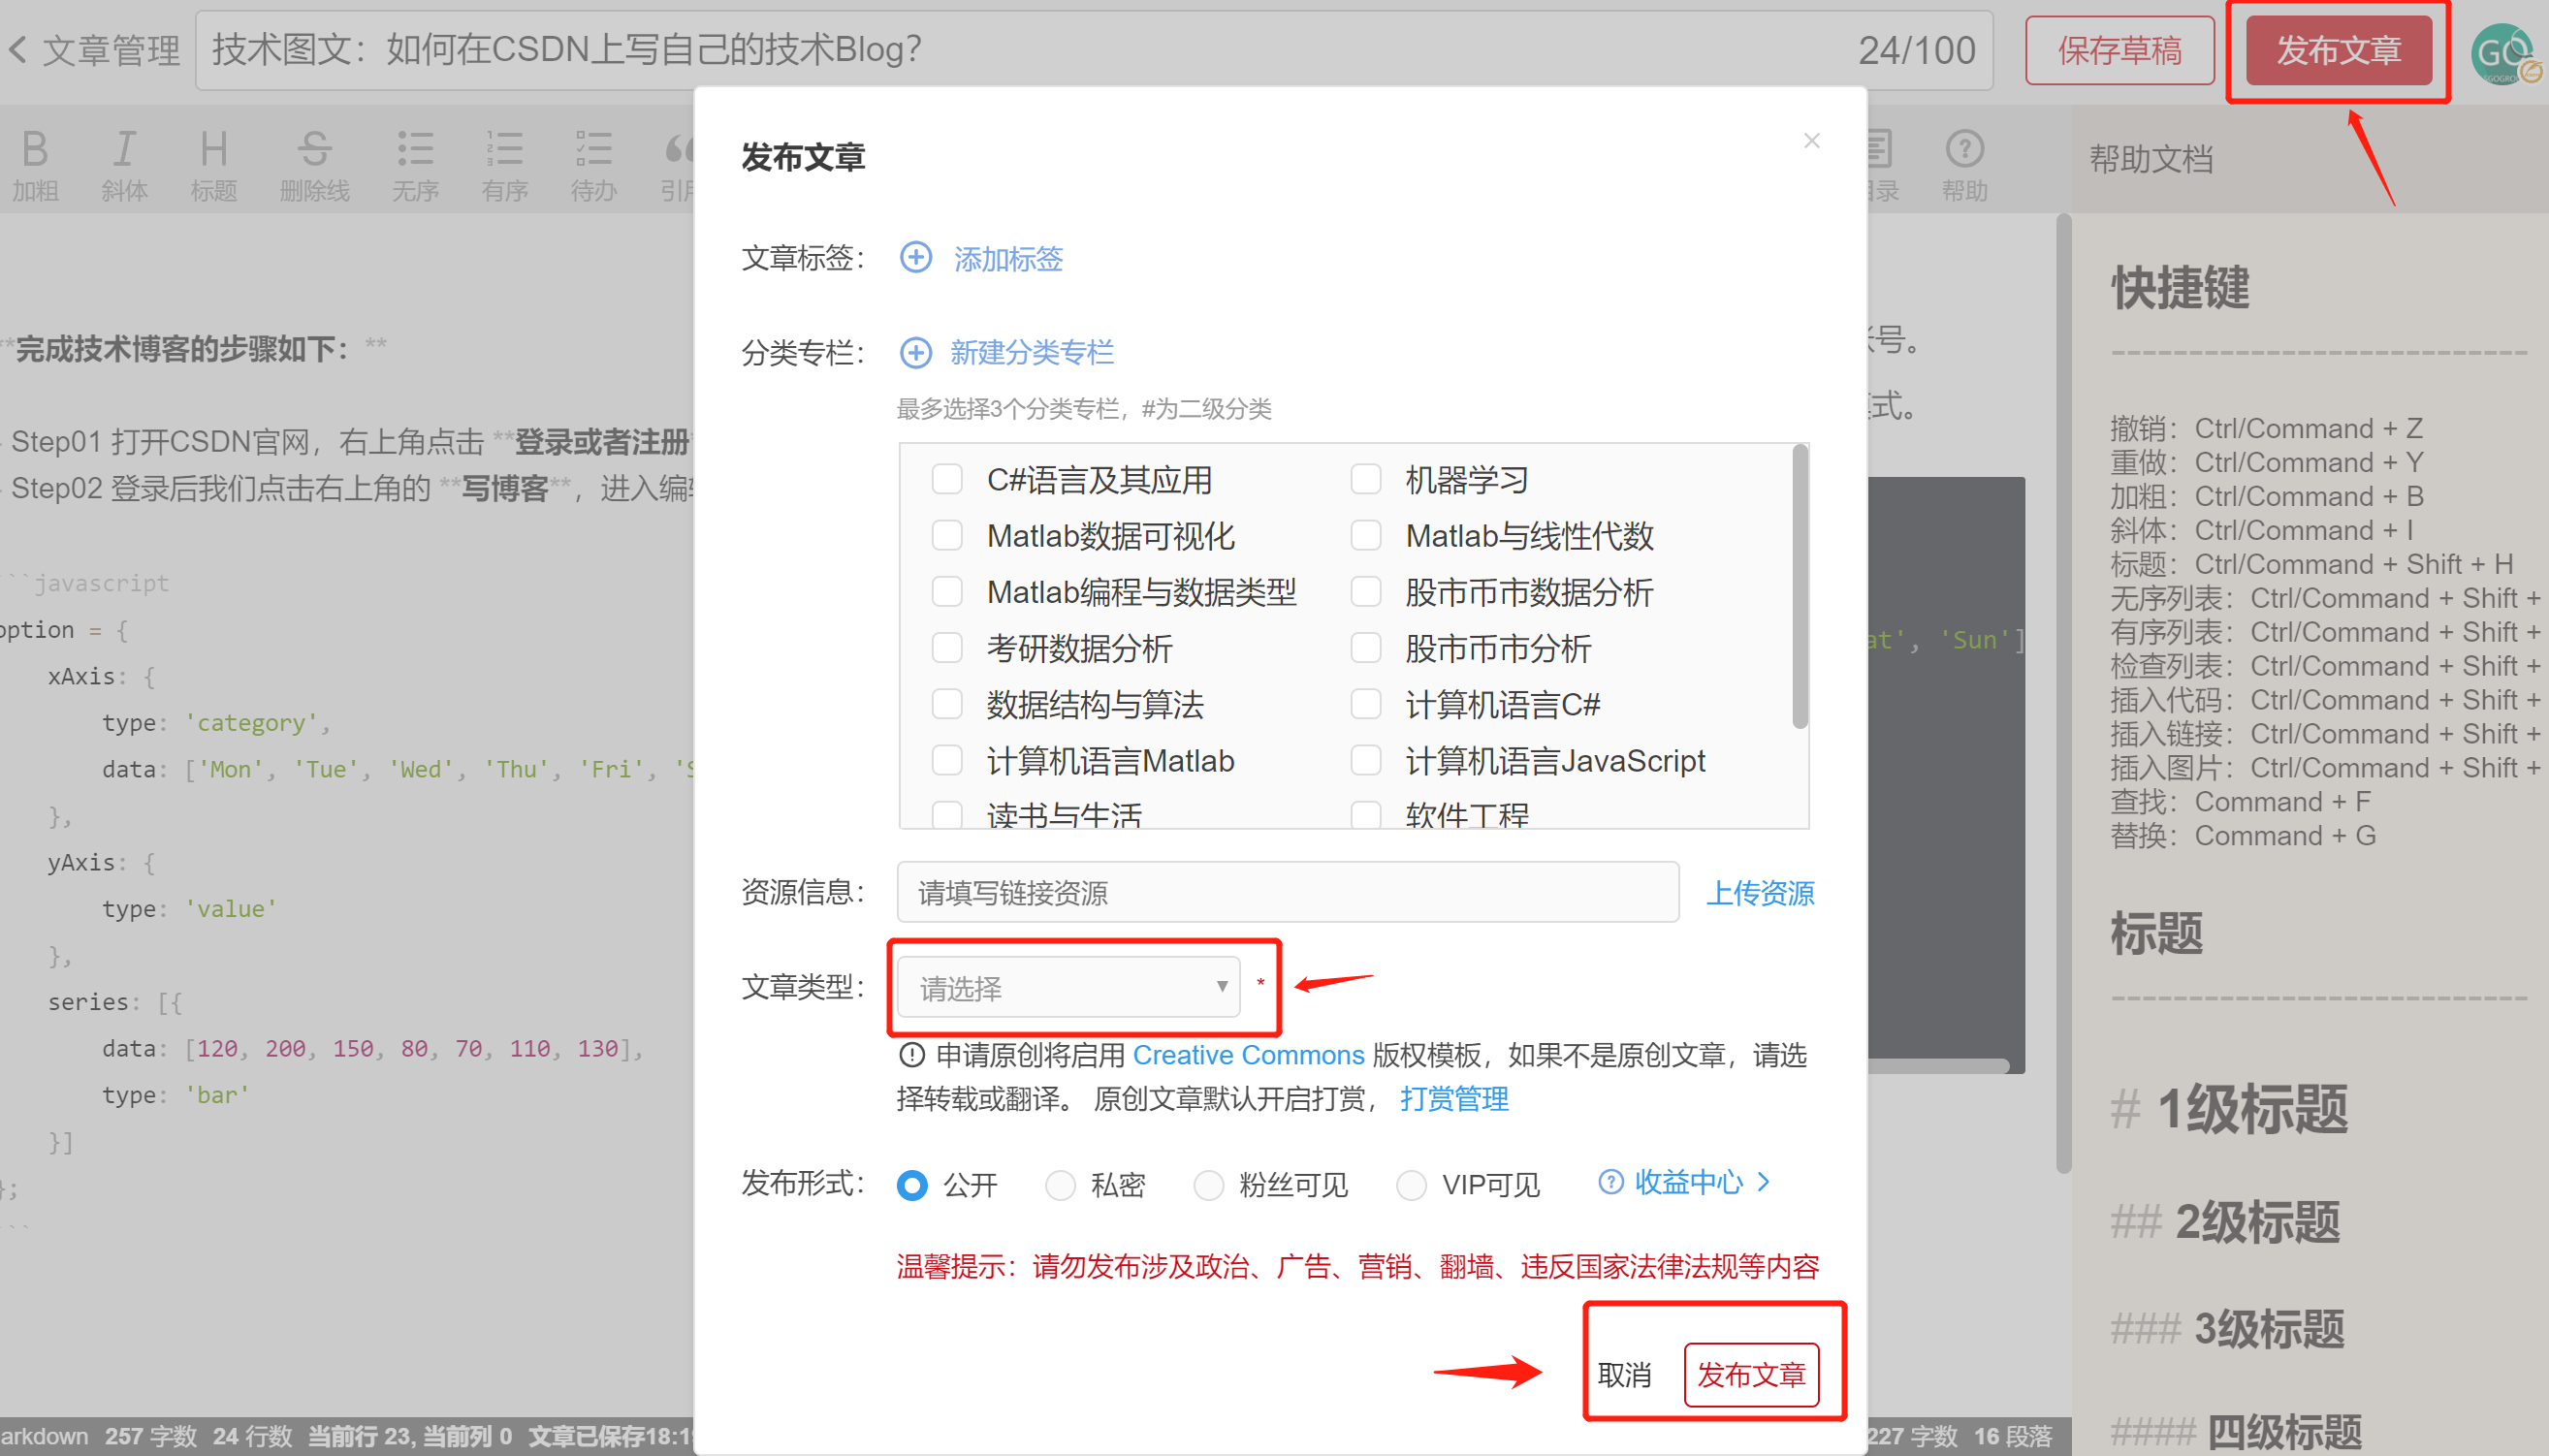This screenshot has width=2549, height=1456.
Task: Open the 收益中心 link
Action: [x=1688, y=1181]
